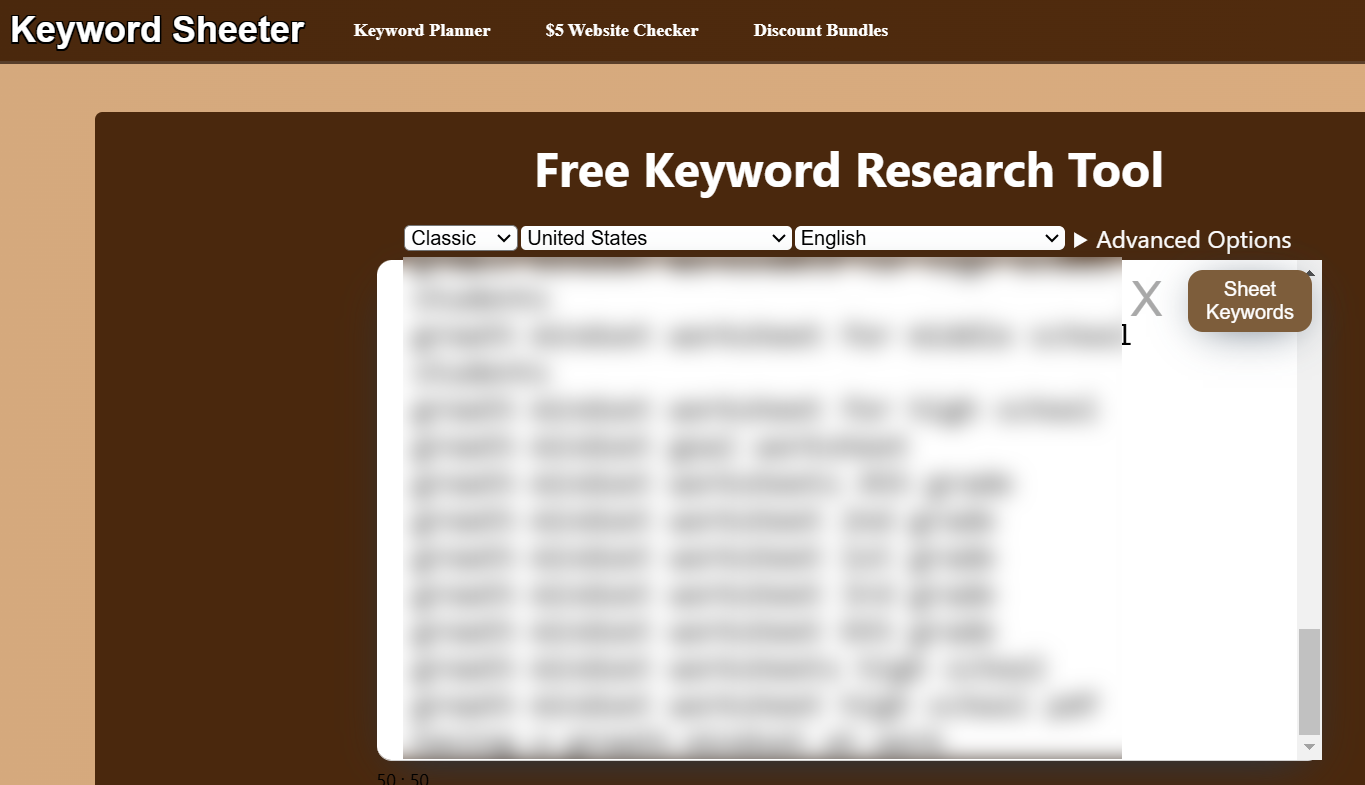The width and height of the screenshot is (1365, 785).
Task: Open the $5 Website Checker link
Action: coord(621,31)
